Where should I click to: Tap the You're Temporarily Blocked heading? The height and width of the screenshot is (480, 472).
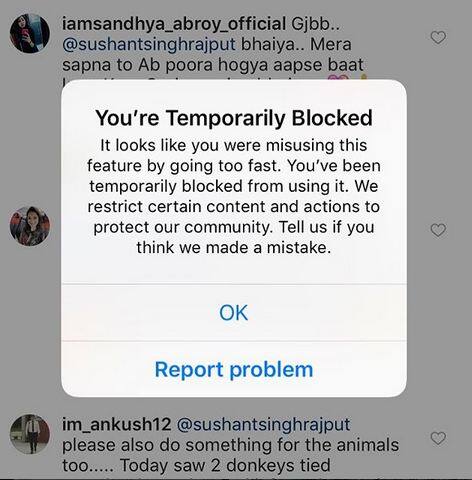(x=234, y=118)
